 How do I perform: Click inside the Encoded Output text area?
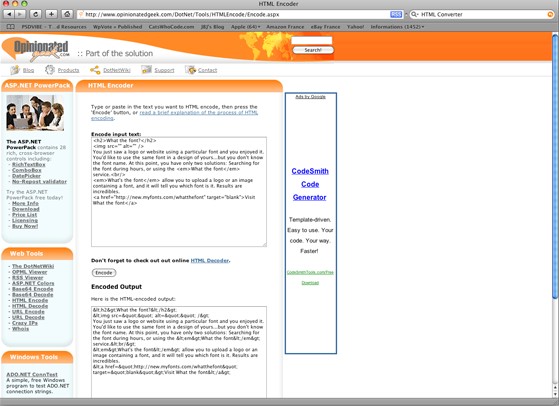point(179,352)
